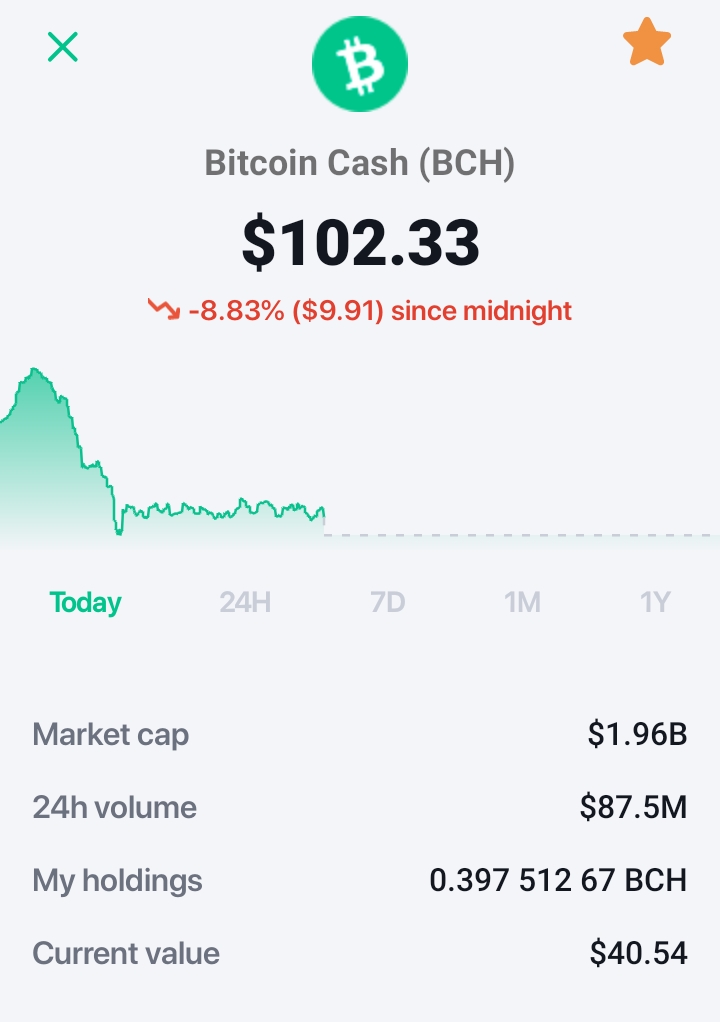Show the 1Y price chart
The height and width of the screenshot is (1022, 720).
tap(655, 602)
